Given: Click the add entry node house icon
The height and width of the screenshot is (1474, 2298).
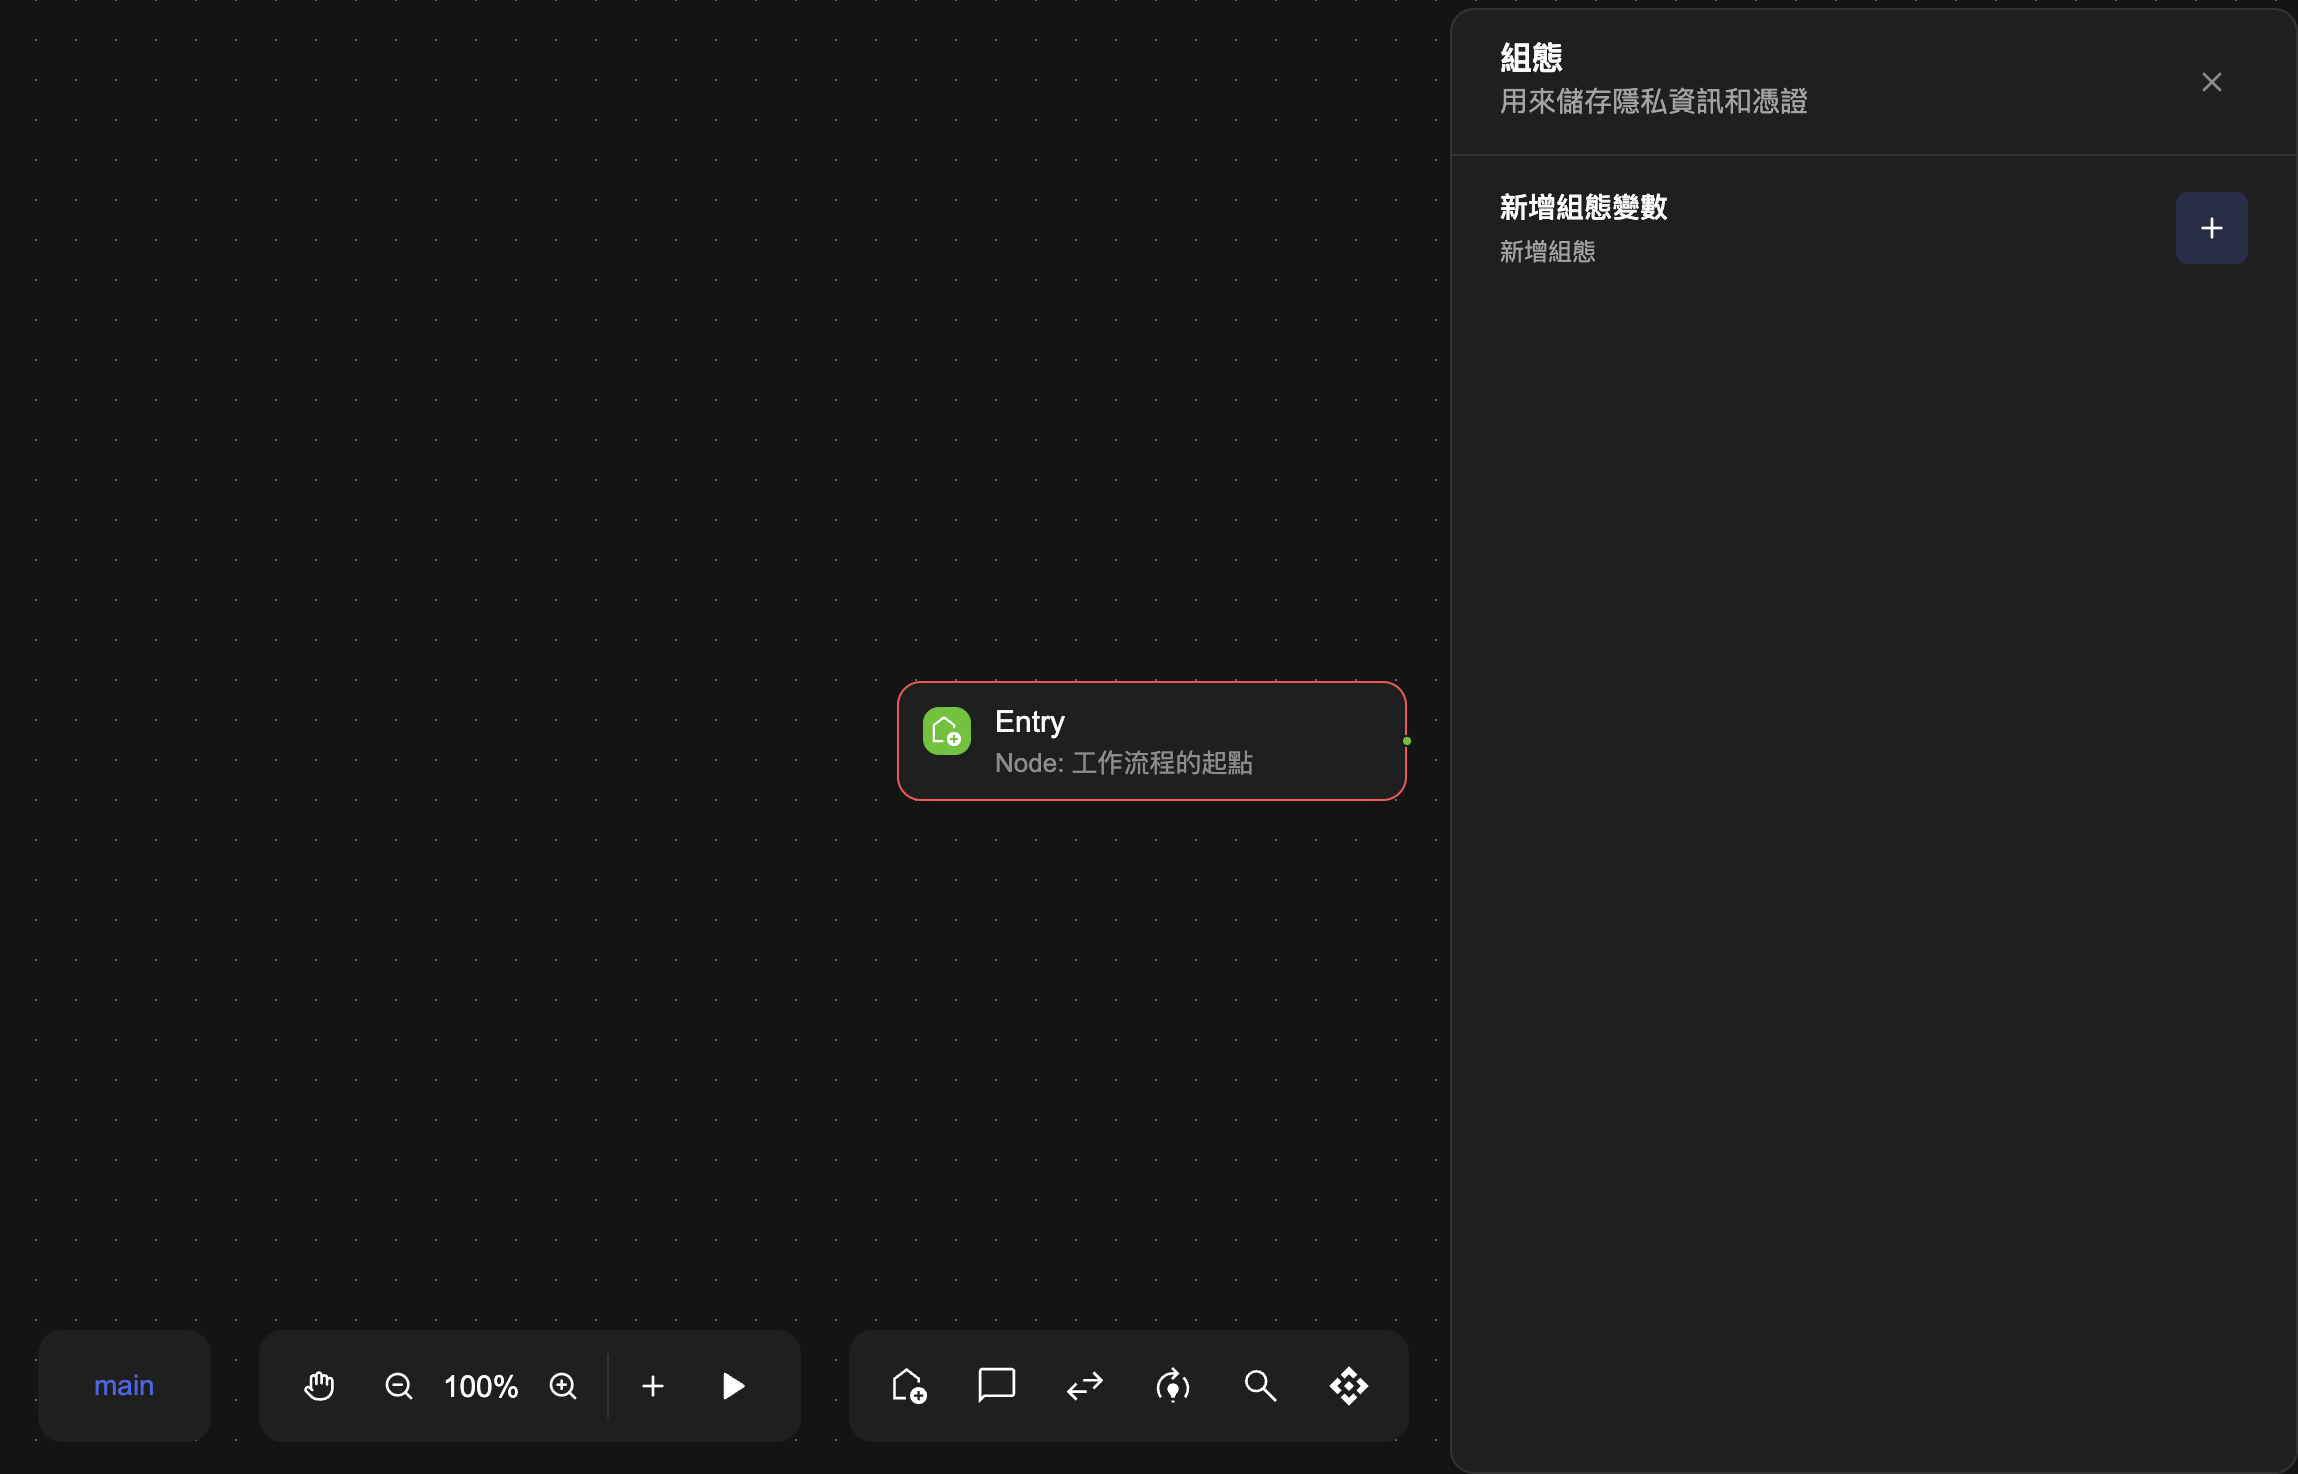Looking at the screenshot, I should coord(908,1386).
